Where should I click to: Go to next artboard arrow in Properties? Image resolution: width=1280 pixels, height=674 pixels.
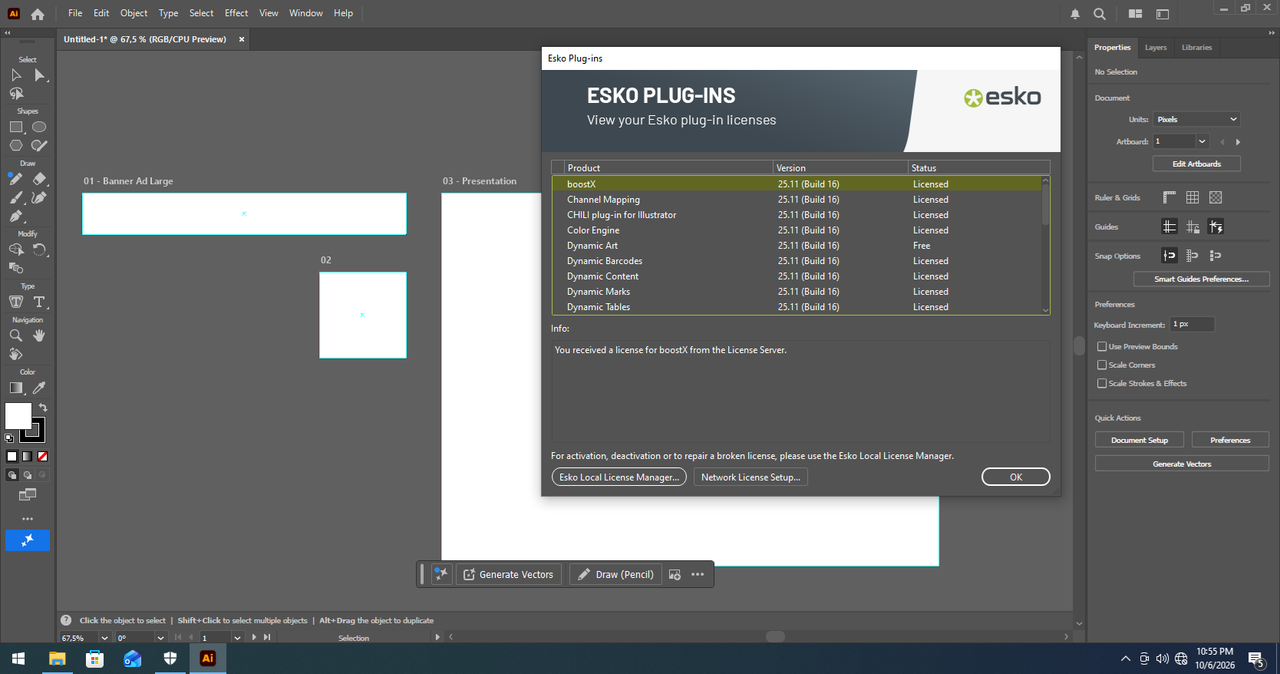[1236, 142]
